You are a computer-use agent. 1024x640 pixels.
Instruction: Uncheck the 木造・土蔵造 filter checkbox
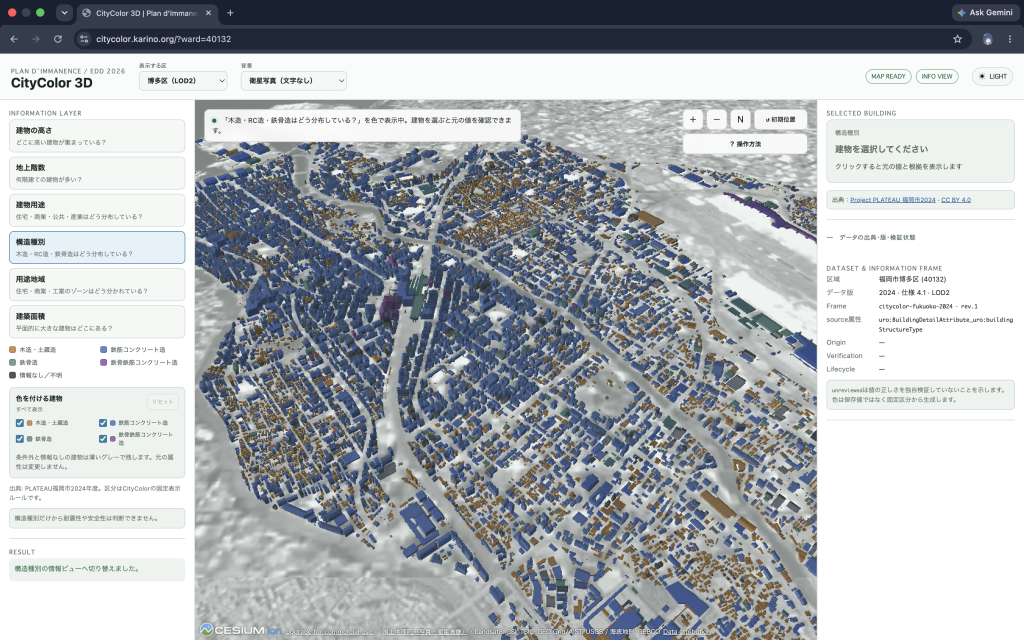coord(20,423)
